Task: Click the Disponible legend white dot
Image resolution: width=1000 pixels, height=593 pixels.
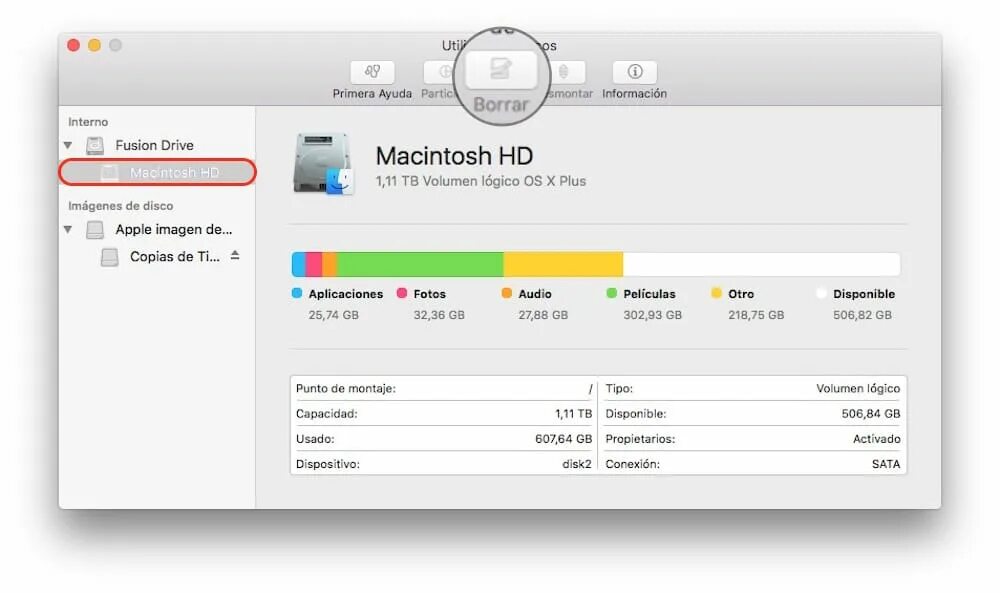Action: [821, 293]
